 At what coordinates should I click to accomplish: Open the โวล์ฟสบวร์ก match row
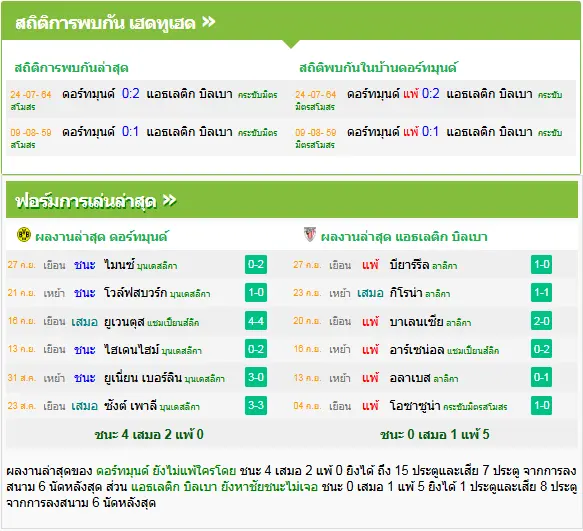(137, 293)
